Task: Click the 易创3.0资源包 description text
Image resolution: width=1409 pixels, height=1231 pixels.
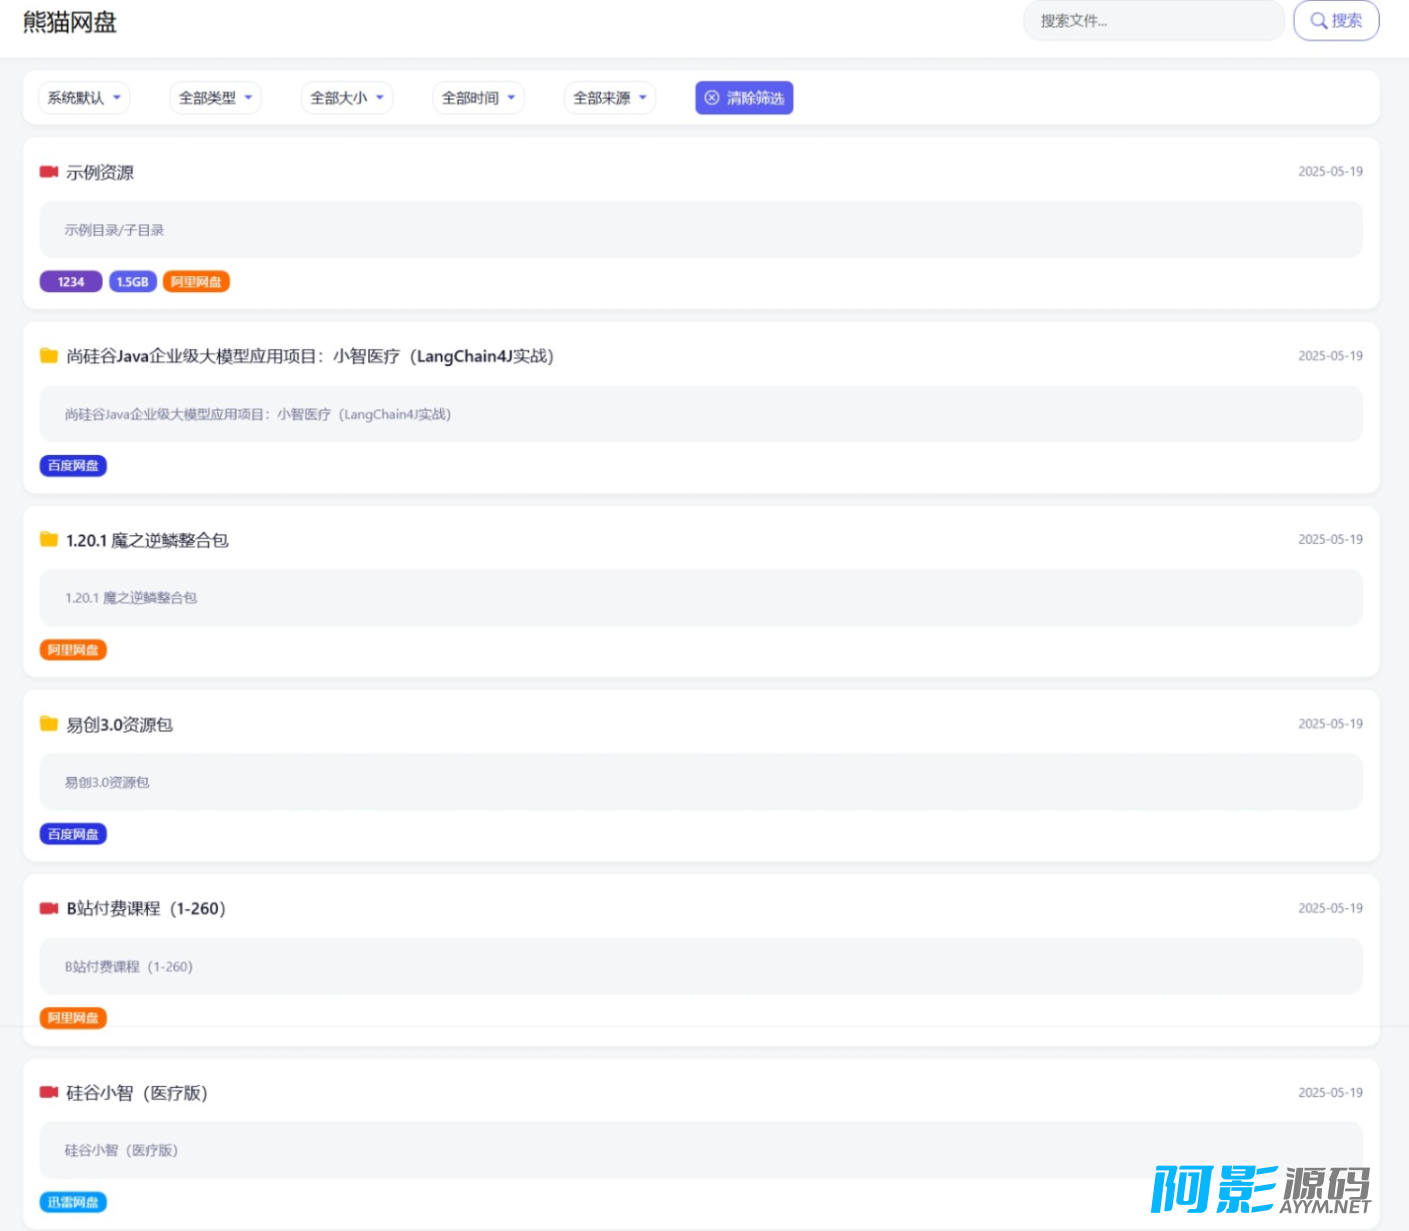Action: click(107, 782)
